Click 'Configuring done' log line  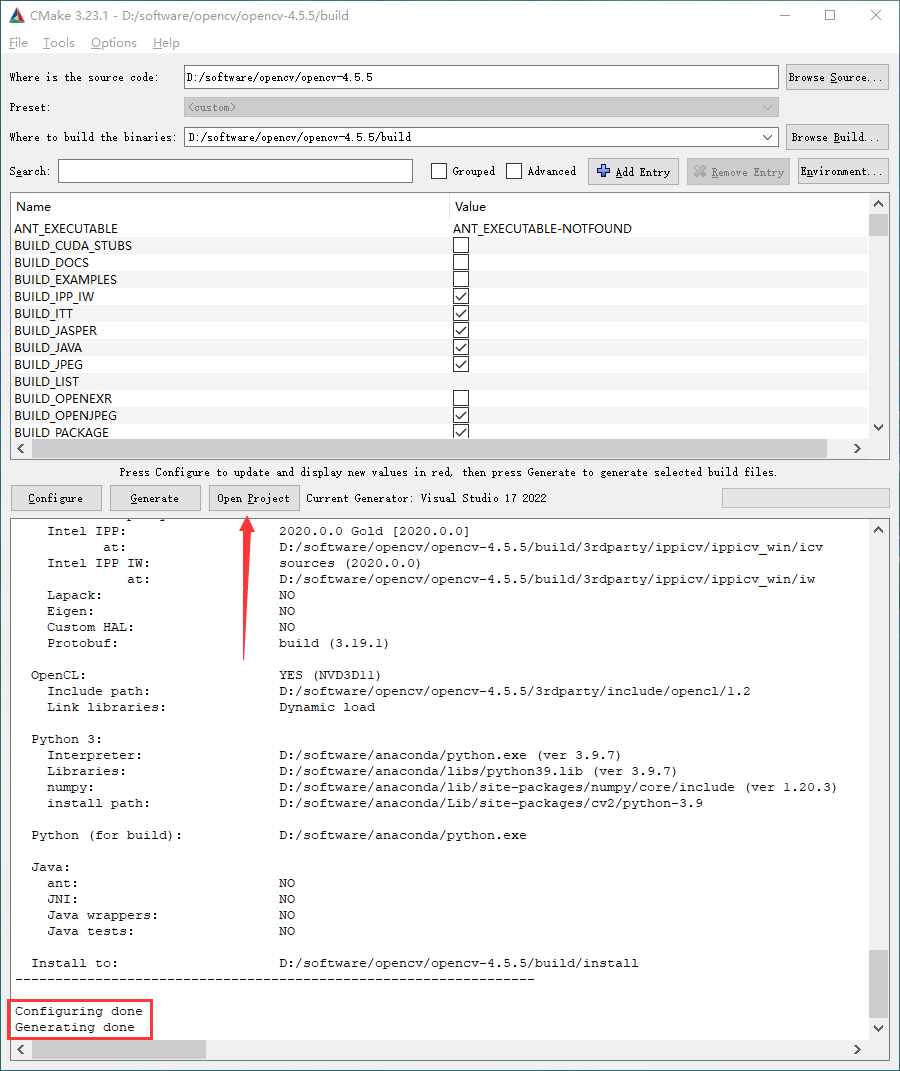pos(79,1011)
